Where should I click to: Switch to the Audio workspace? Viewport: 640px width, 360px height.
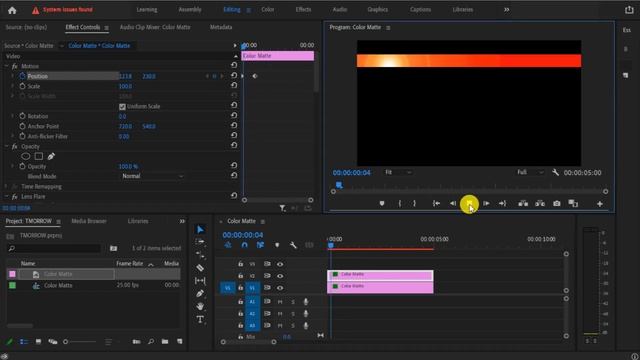(340, 9)
